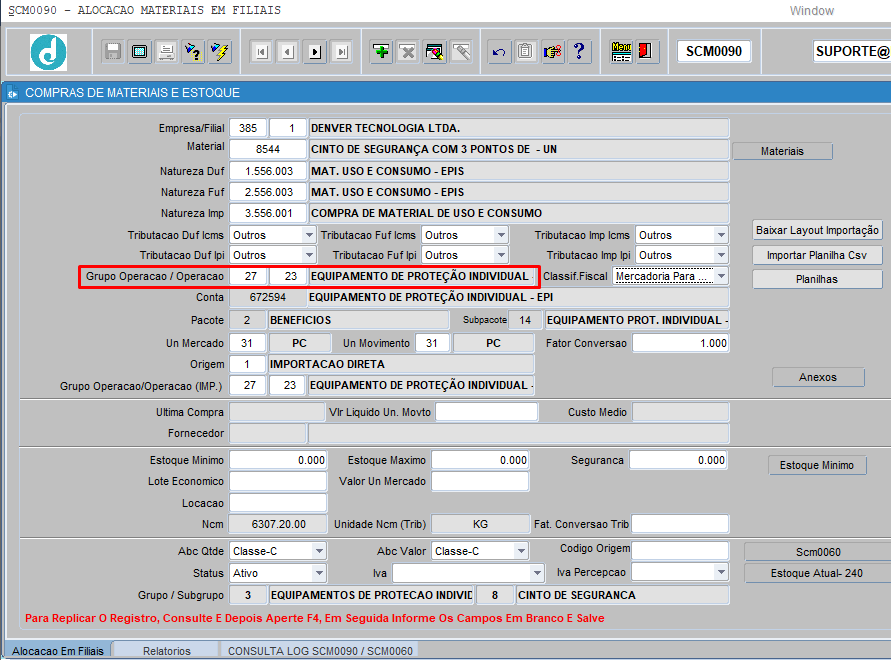Click the Enter Query flashlight icon

(x=193, y=52)
